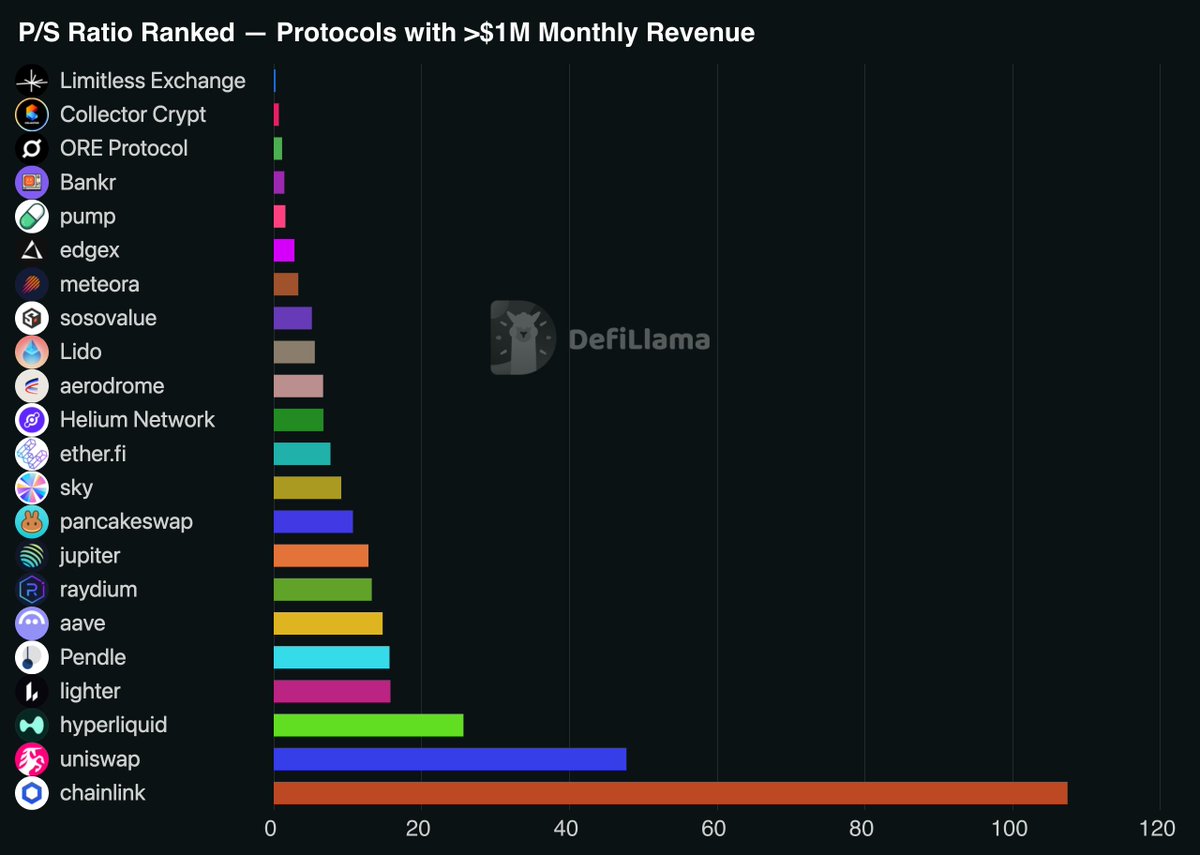Click the 'ORE Protocol' label

coord(124,148)
